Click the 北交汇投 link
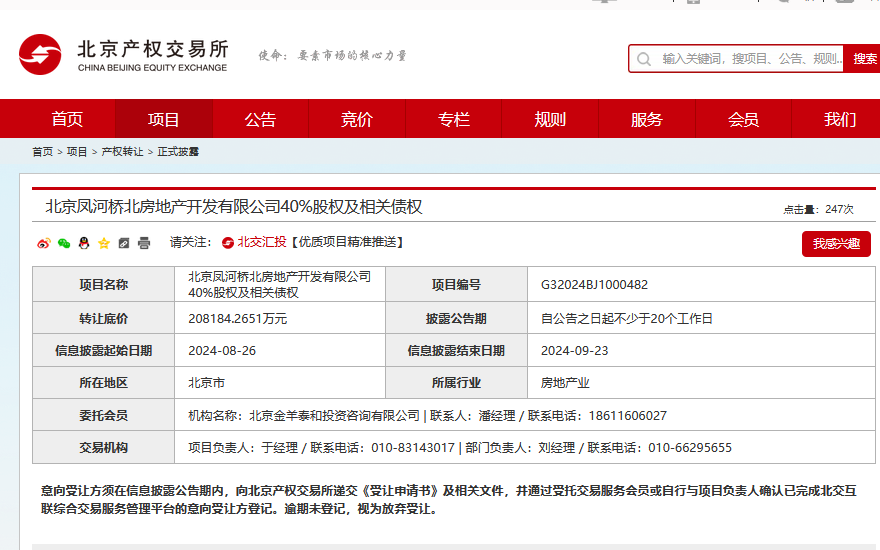The image size is (880, 550). [261, 242]
